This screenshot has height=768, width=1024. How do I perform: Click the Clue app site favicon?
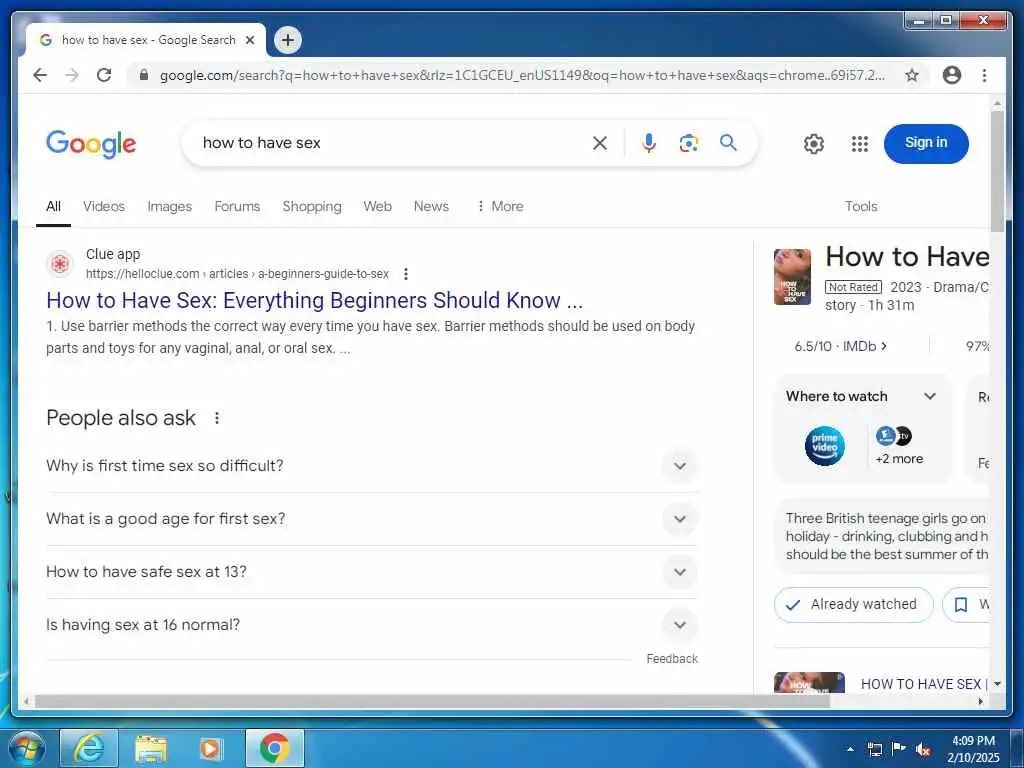click(59, 264)
